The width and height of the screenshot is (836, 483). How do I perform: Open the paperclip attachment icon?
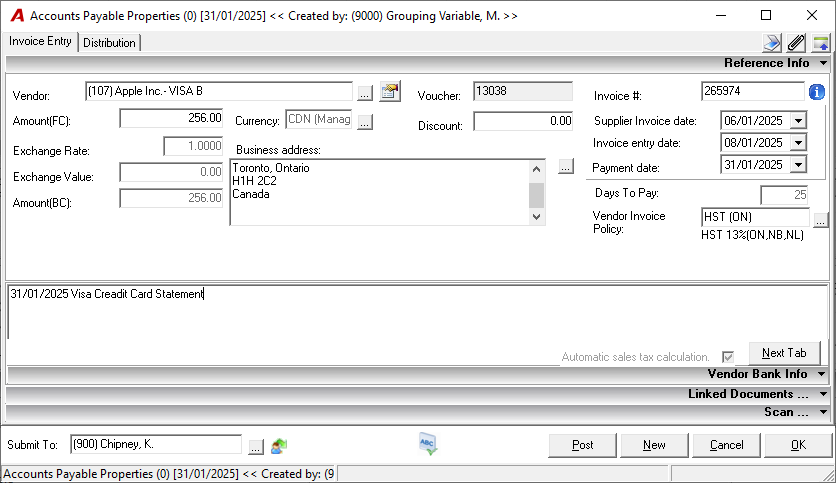pyautogui.click(x=796, y=43)
